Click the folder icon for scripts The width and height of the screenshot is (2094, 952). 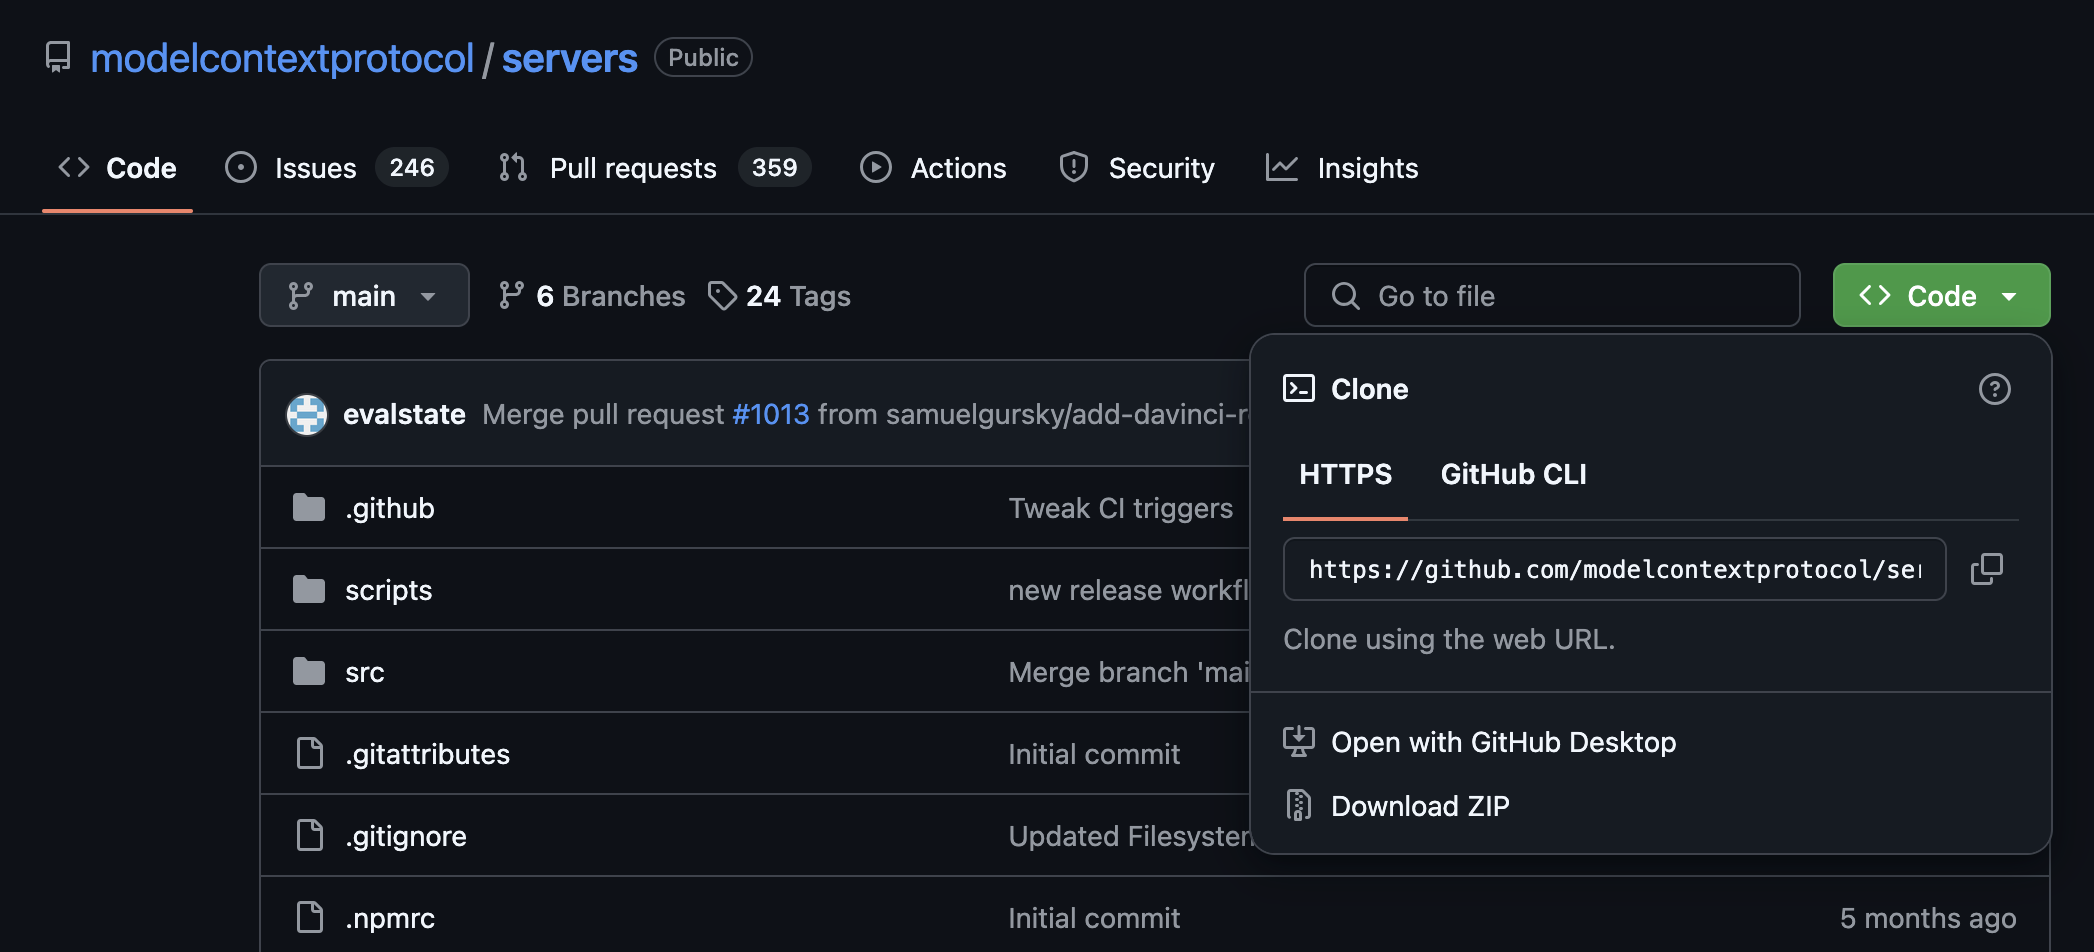click(x=309, y=590)
